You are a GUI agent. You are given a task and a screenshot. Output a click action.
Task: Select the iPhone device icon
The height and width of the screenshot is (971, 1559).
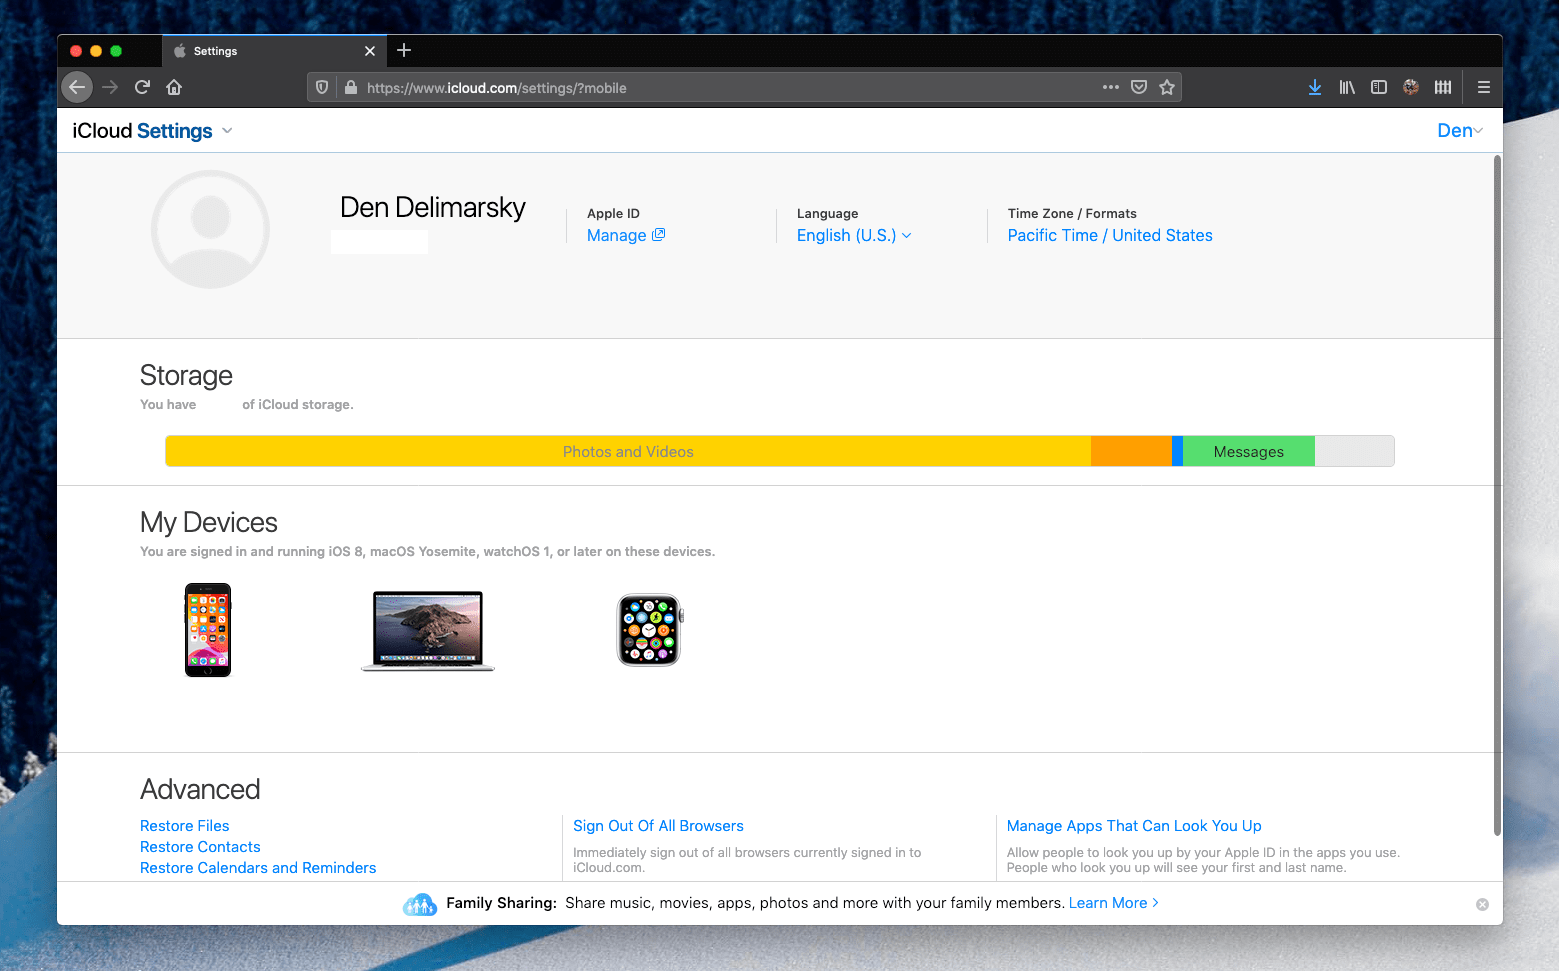click(208, 630)
